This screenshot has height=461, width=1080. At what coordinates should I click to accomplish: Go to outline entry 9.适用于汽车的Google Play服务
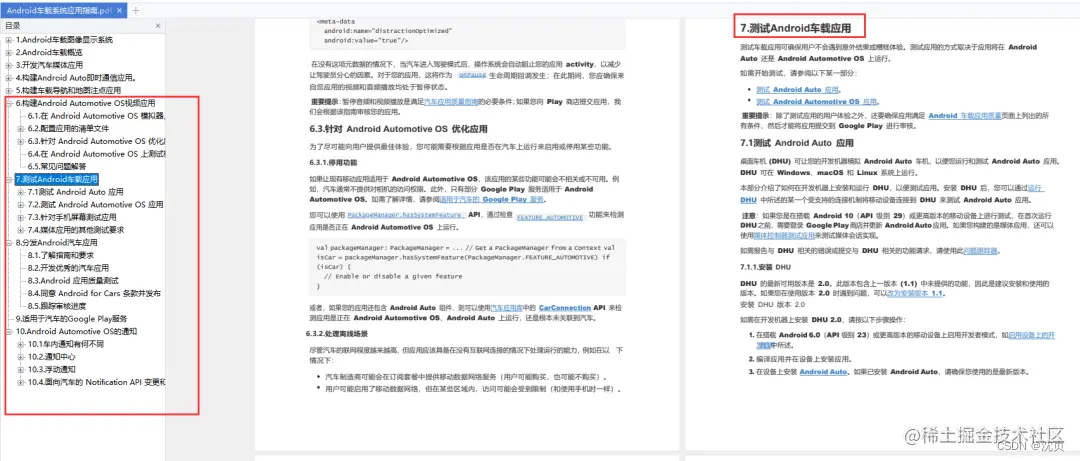coord(72,319)
